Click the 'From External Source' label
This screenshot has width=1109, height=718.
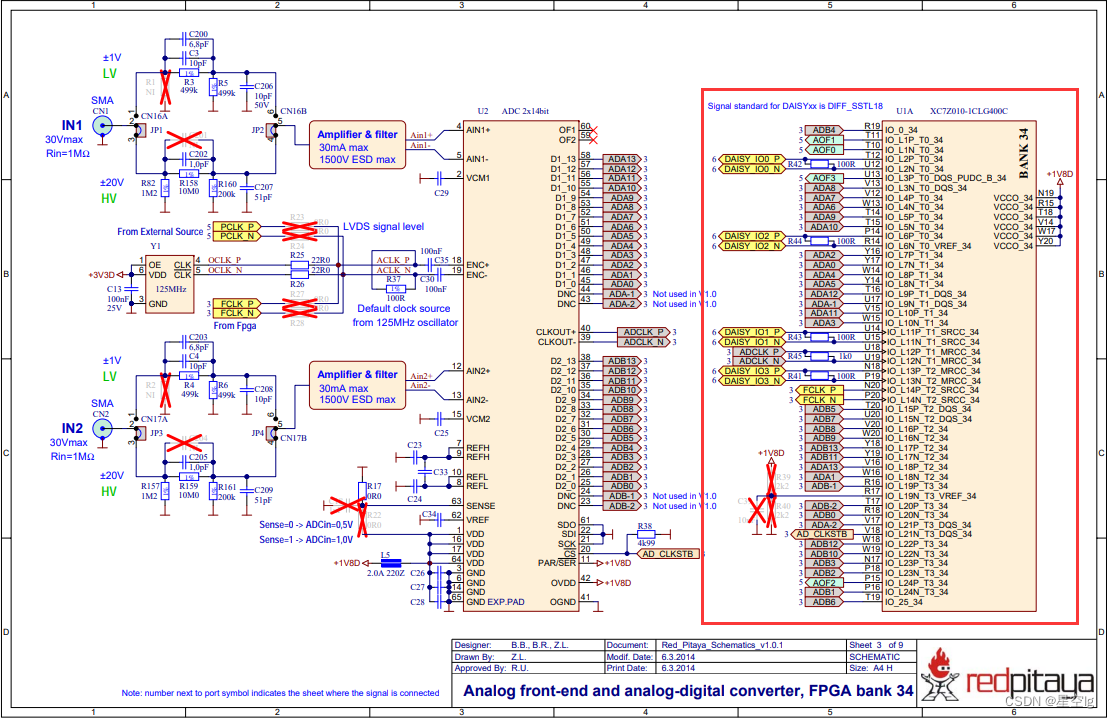point(160,231)
